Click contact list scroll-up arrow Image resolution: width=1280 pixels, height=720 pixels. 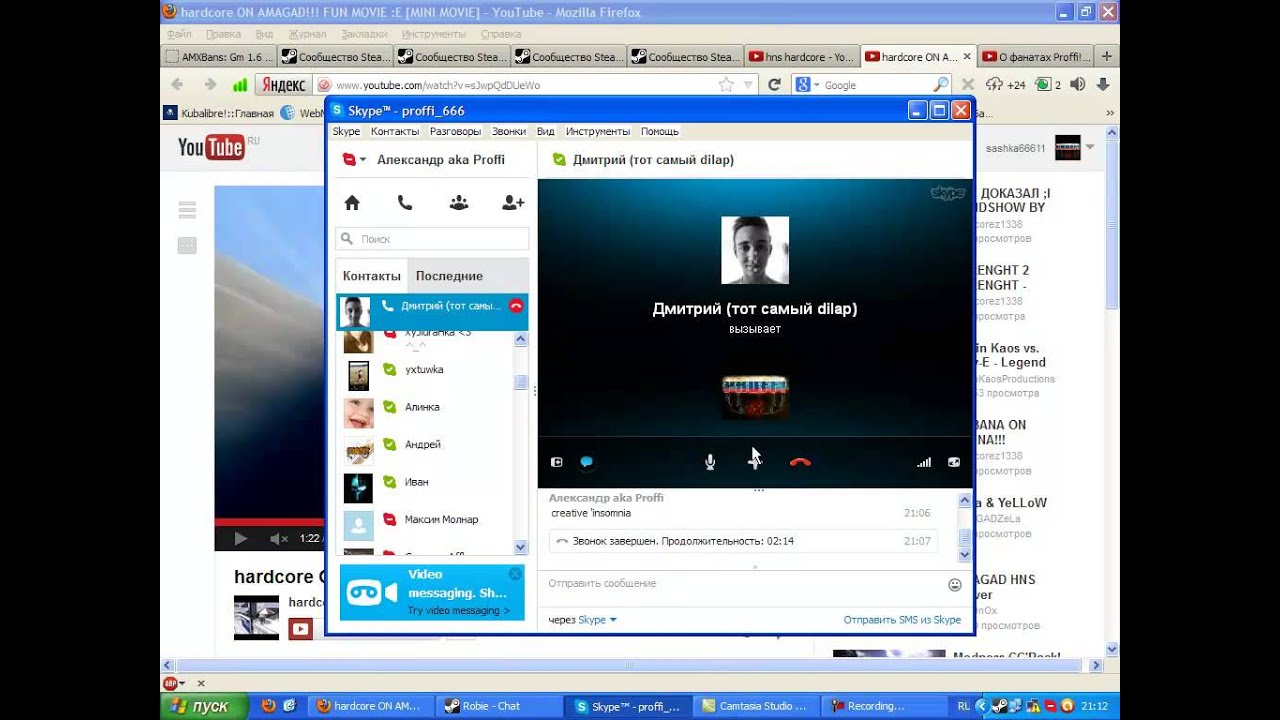point(520,340)
